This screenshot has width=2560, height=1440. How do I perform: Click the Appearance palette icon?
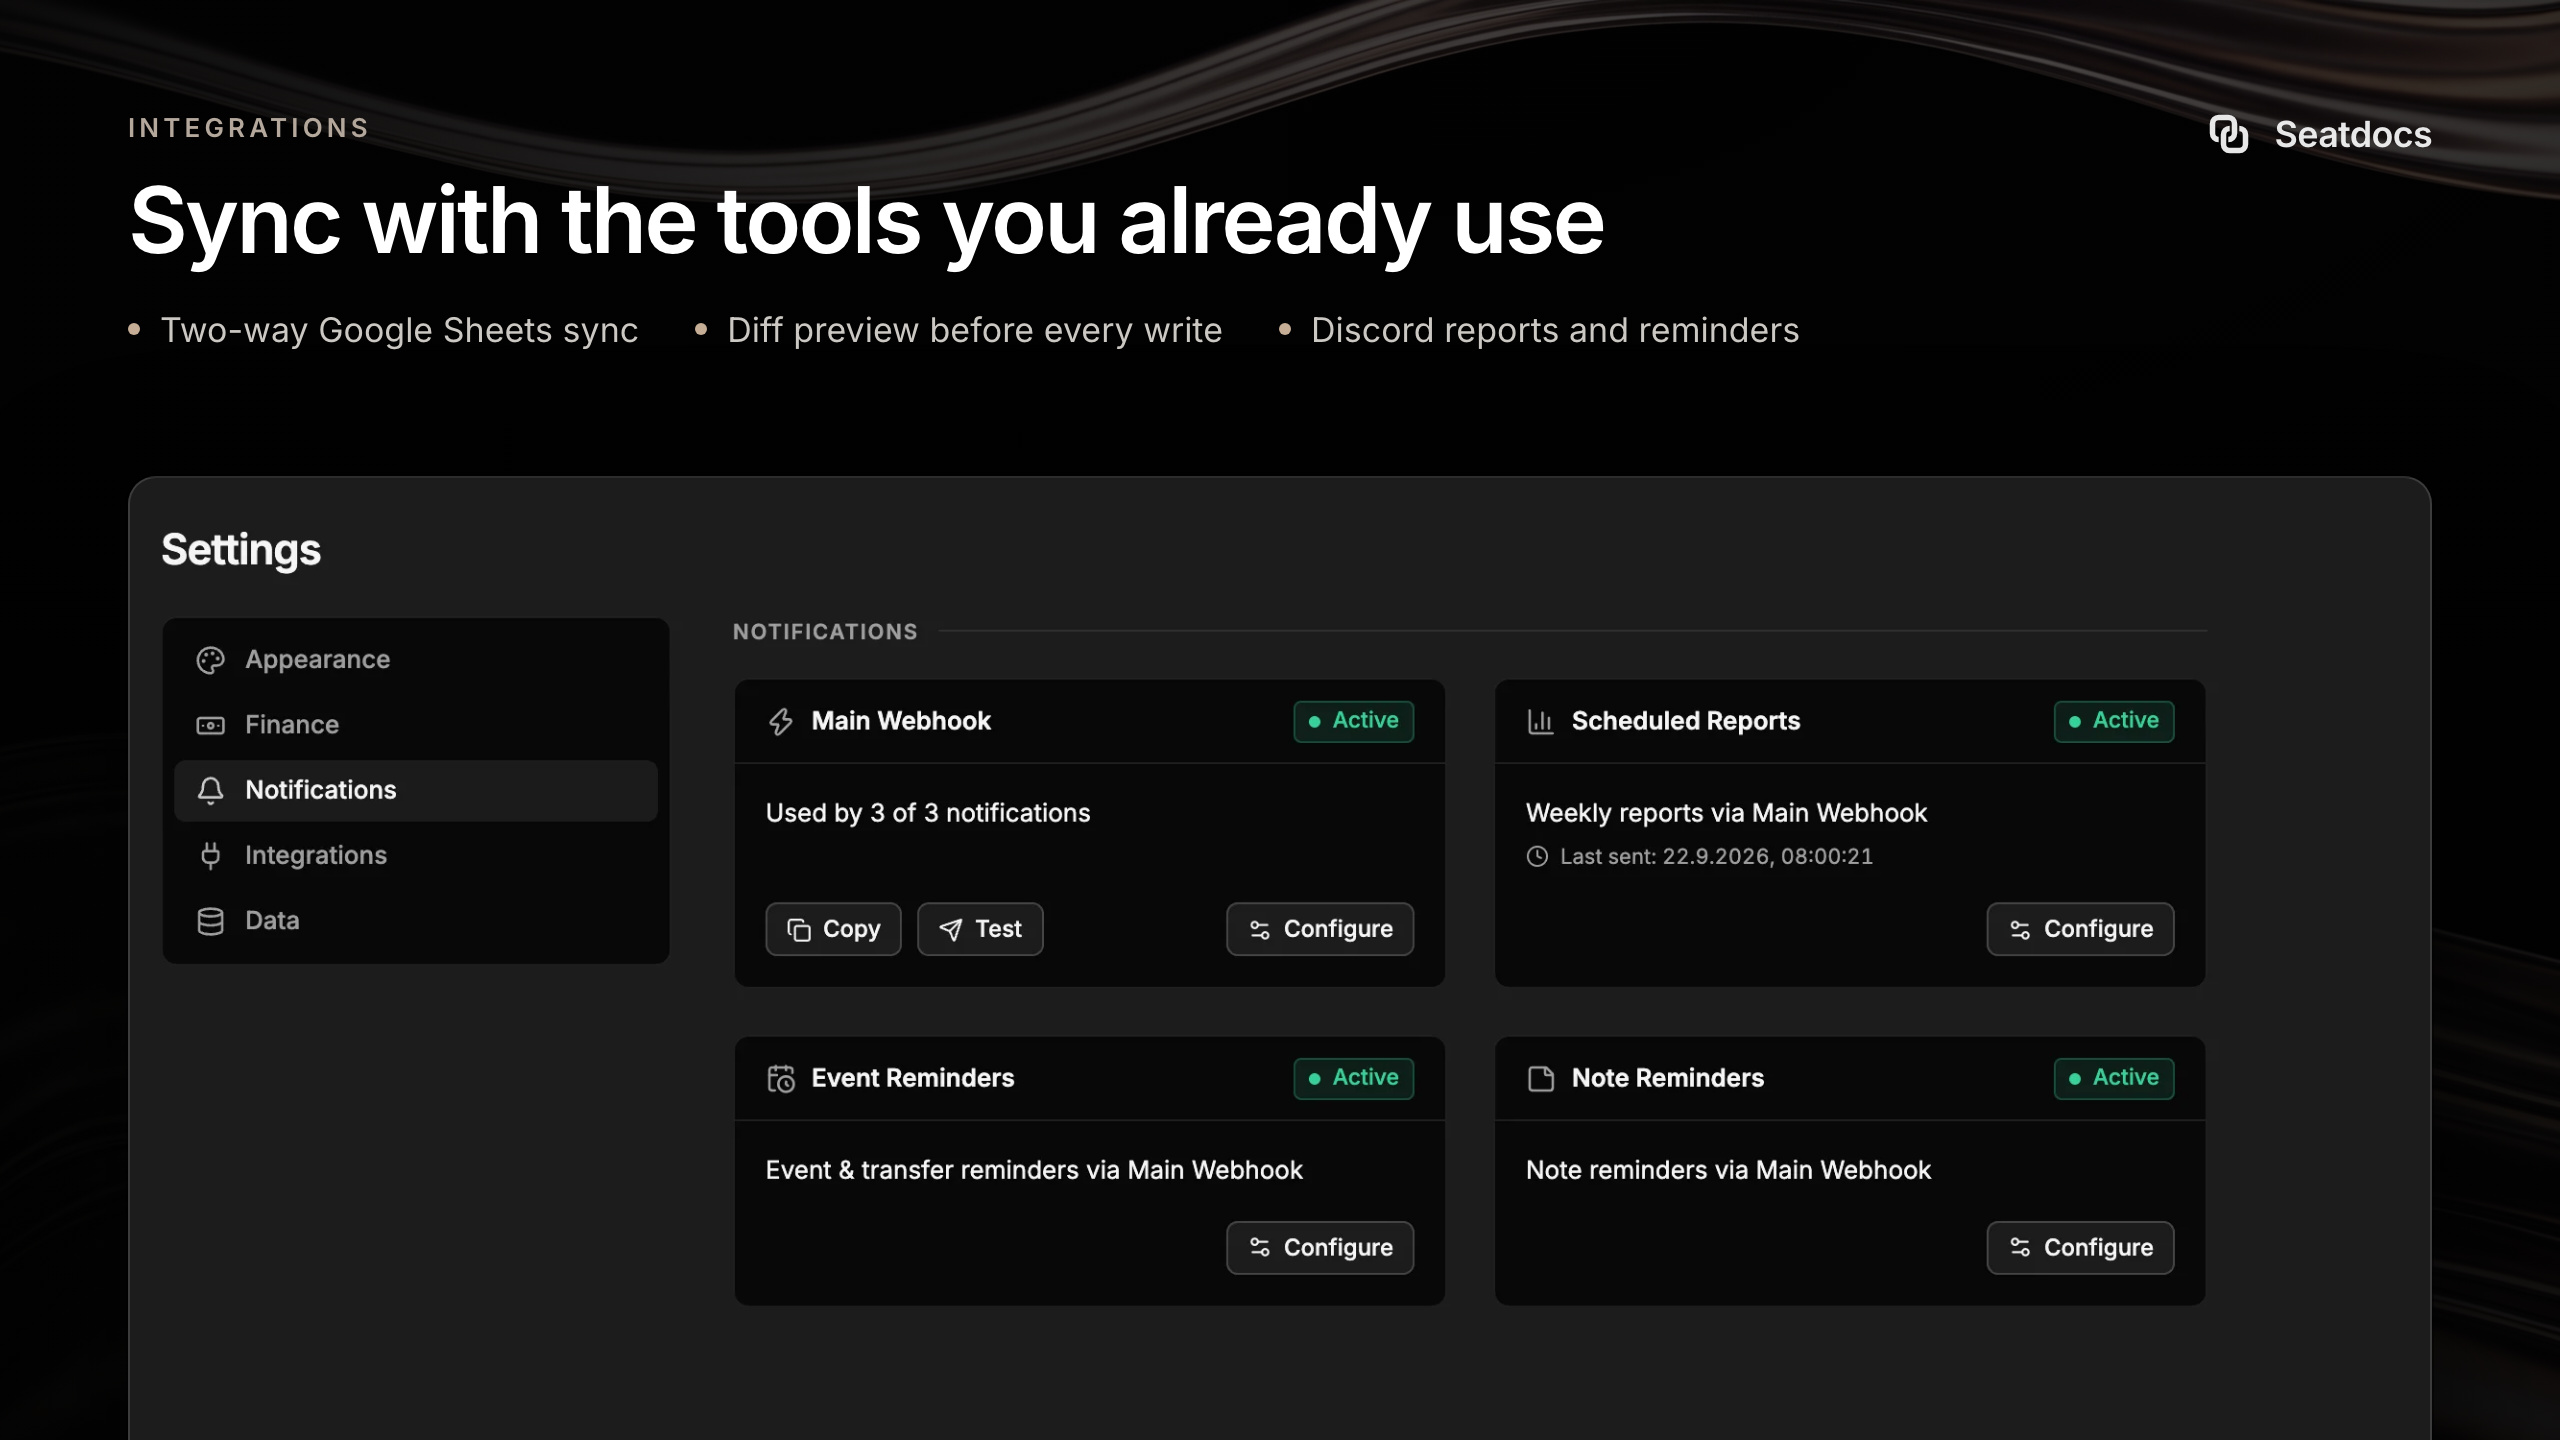(210, 660)
